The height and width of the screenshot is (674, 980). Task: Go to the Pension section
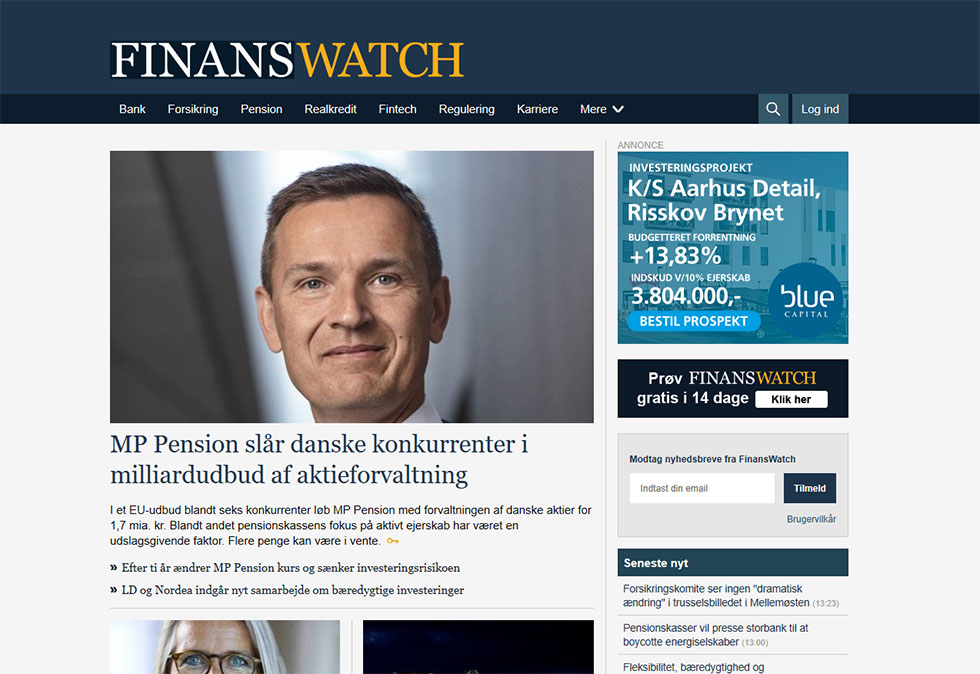pos(261,109)
